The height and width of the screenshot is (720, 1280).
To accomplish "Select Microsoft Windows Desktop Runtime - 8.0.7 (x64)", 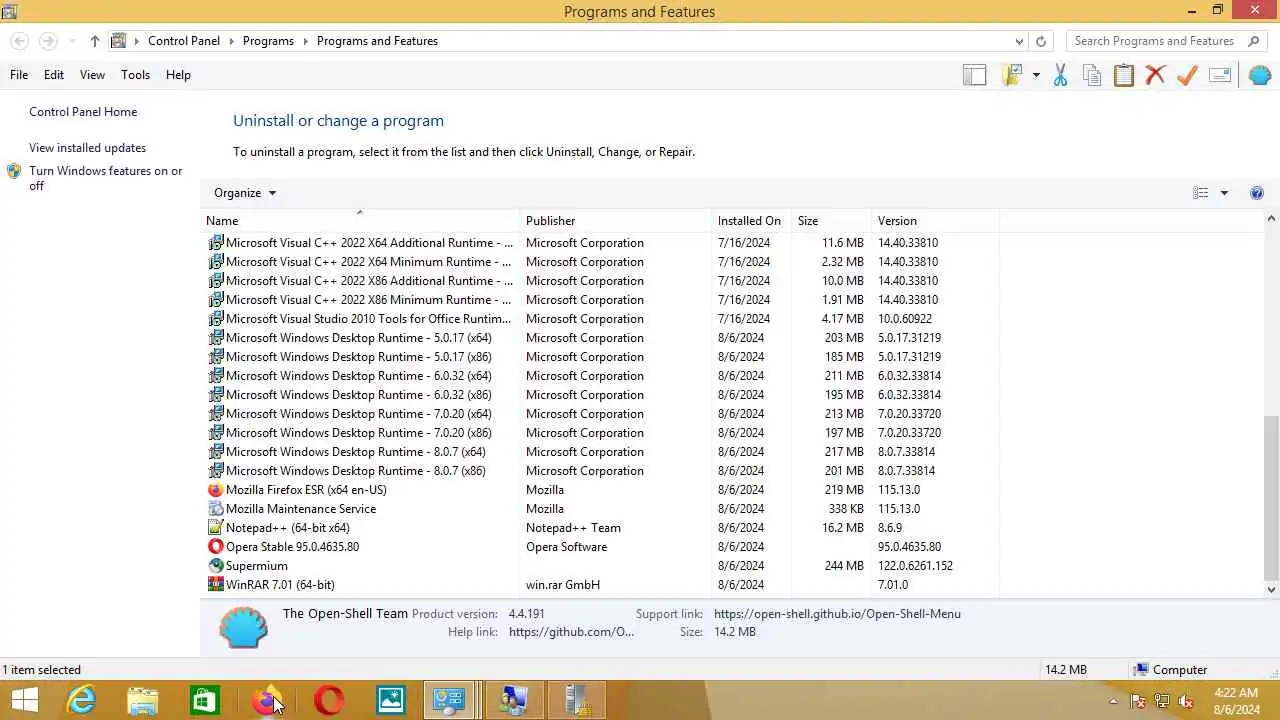I will click(x=600, y=452).
